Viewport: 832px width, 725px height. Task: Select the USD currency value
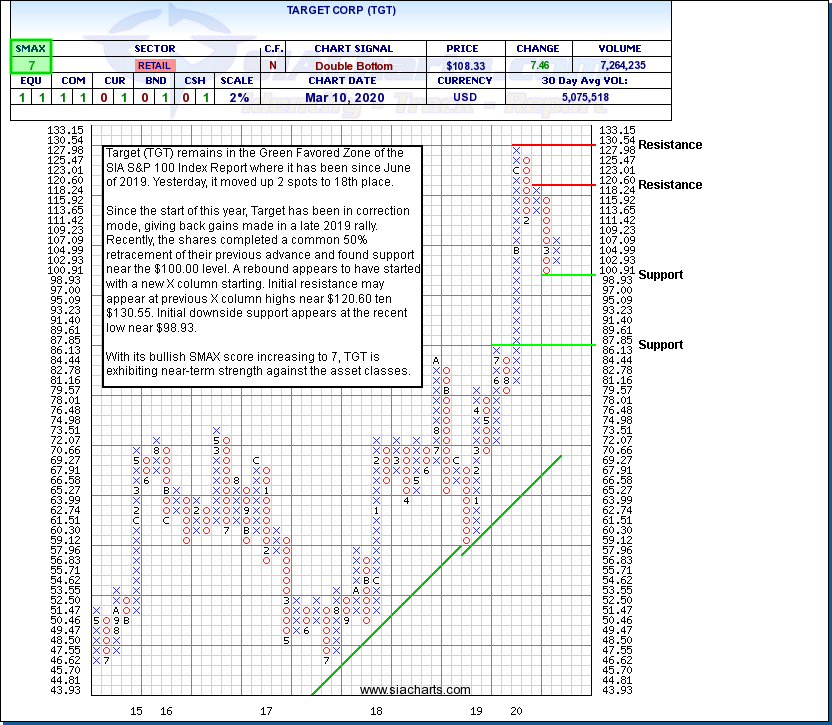click(464, 97)
